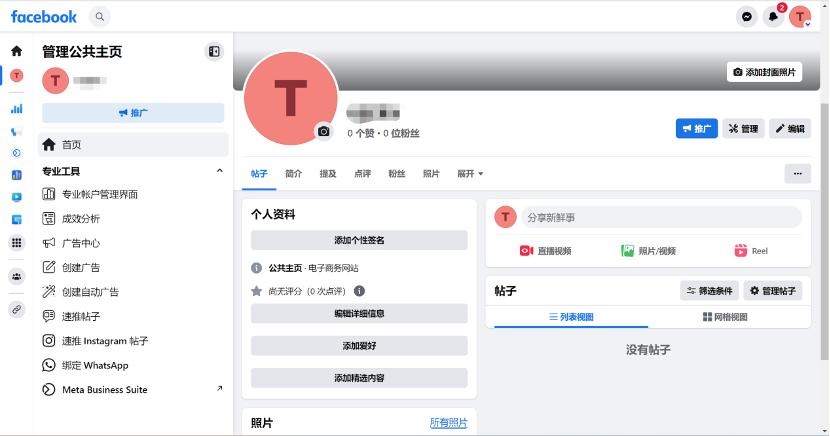
Task: Switch to 列表视图 list view
Action: [571, 317]
